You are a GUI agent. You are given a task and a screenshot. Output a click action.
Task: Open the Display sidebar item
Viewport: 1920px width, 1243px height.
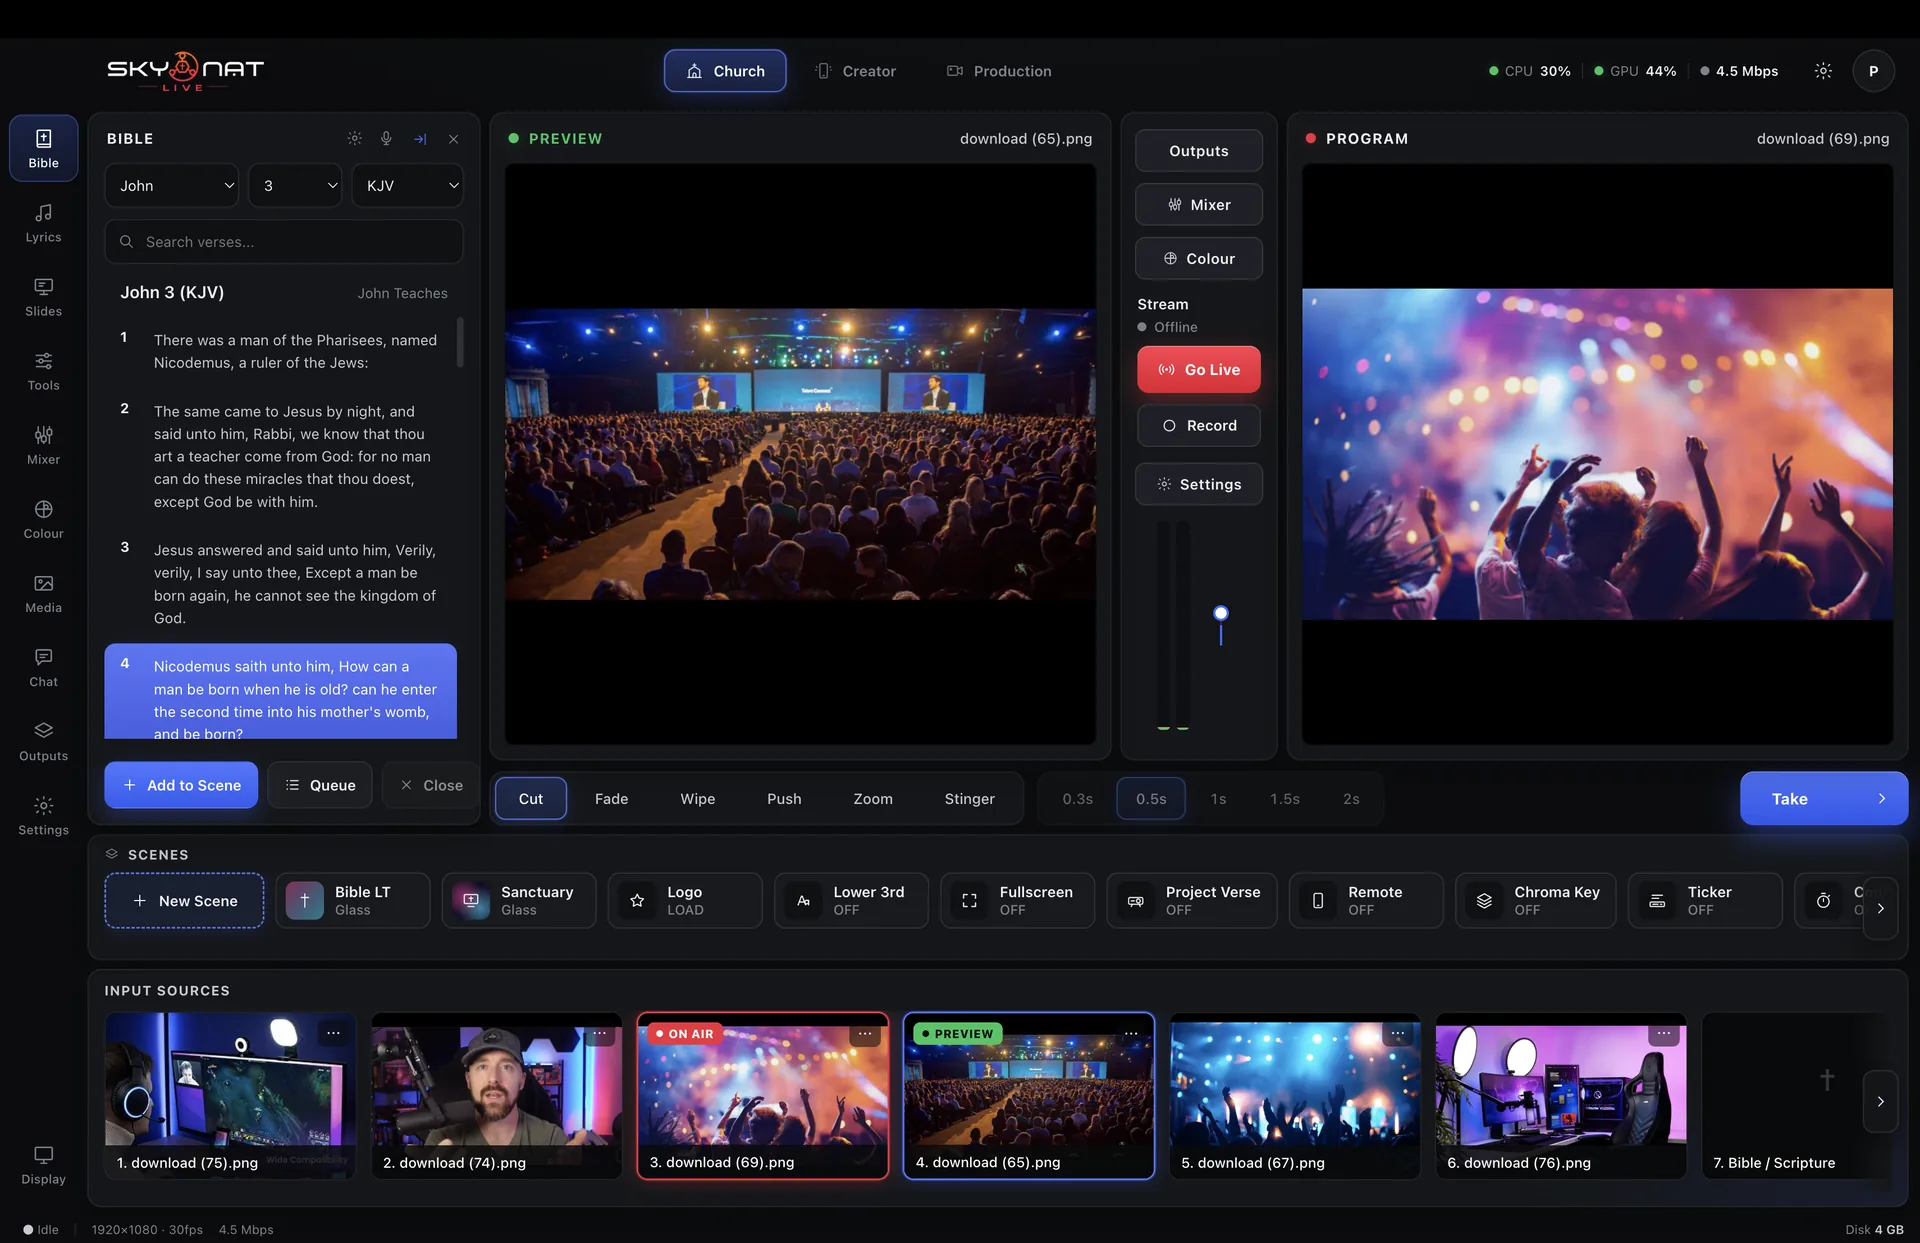click(x=43, y=1165)
